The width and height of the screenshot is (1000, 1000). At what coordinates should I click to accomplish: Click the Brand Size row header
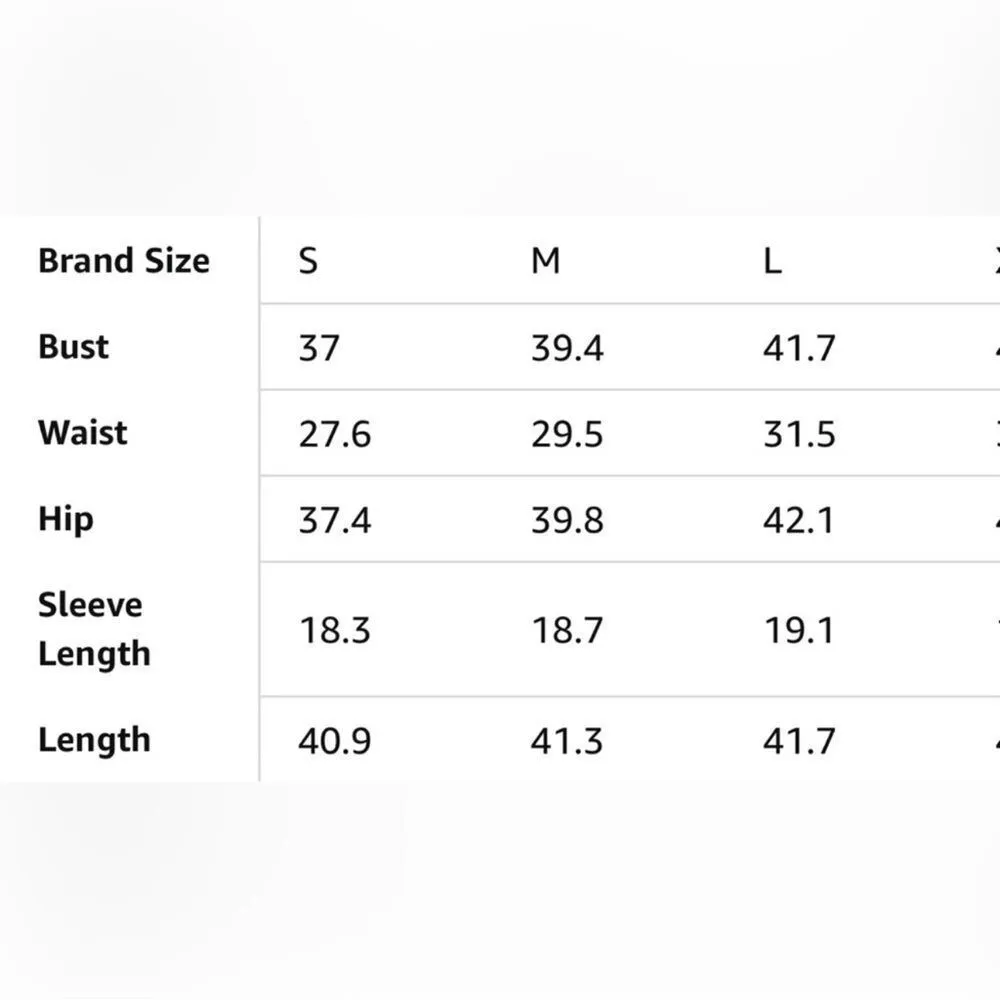tap(124, 261)
